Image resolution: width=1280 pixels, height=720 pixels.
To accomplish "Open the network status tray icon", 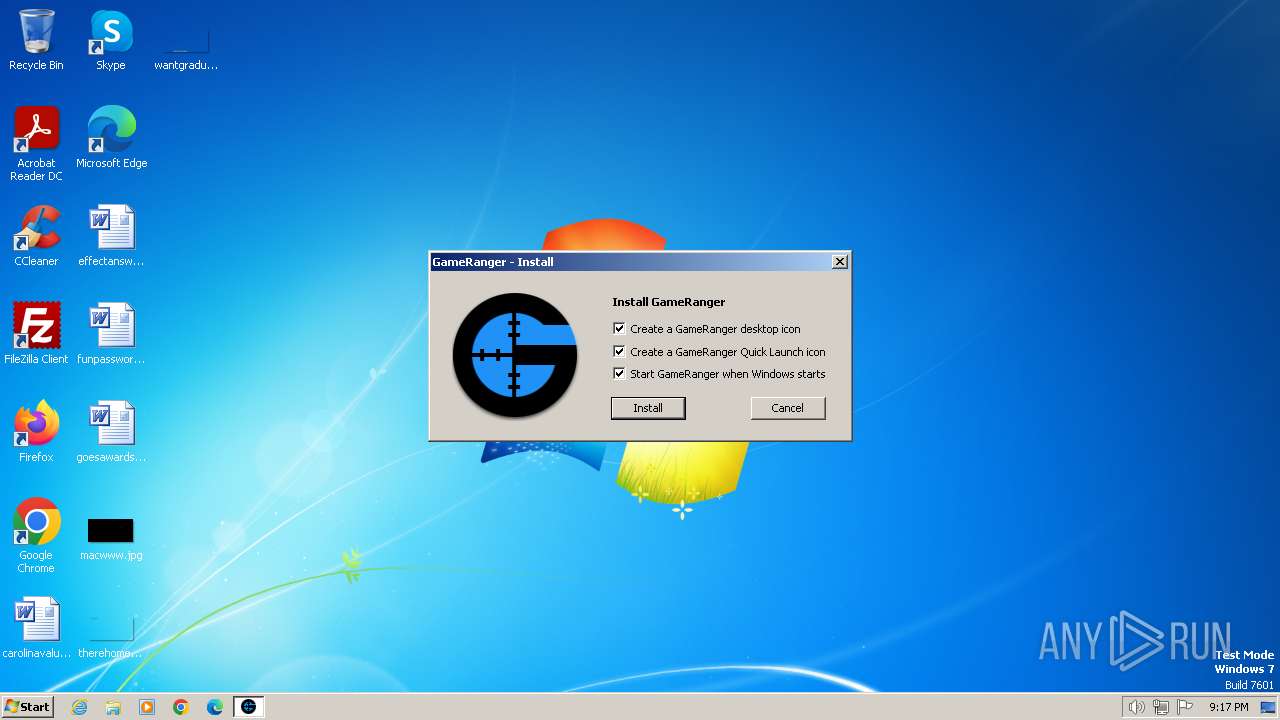I will 1161,707.
